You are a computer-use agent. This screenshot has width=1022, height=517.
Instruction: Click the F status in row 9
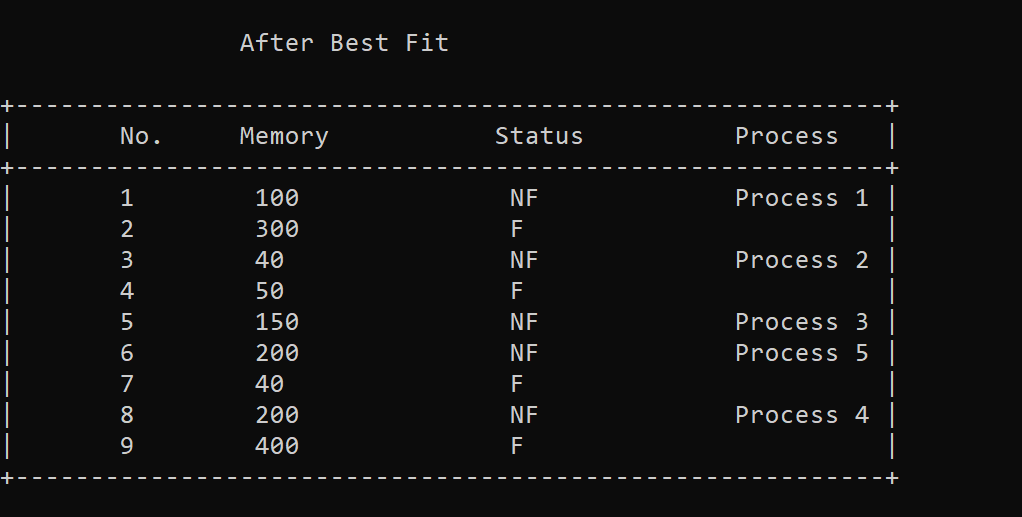click(517, 446)
